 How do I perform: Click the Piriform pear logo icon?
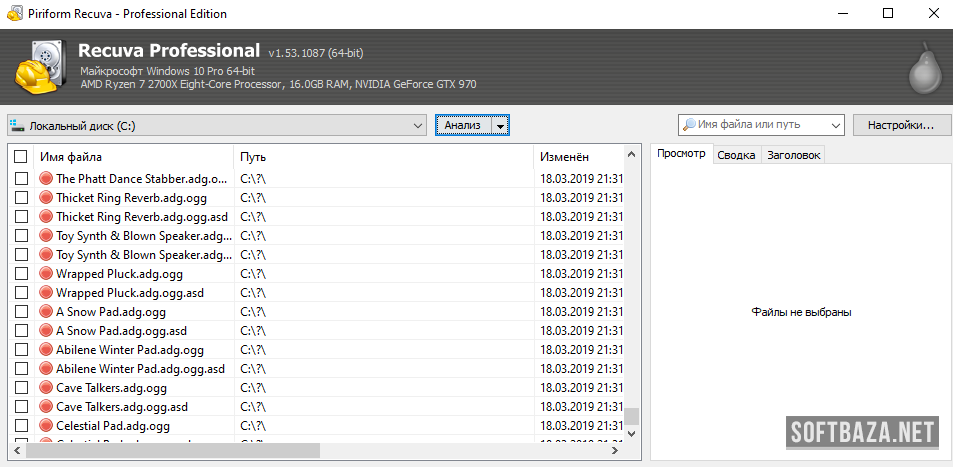[923, 68]
